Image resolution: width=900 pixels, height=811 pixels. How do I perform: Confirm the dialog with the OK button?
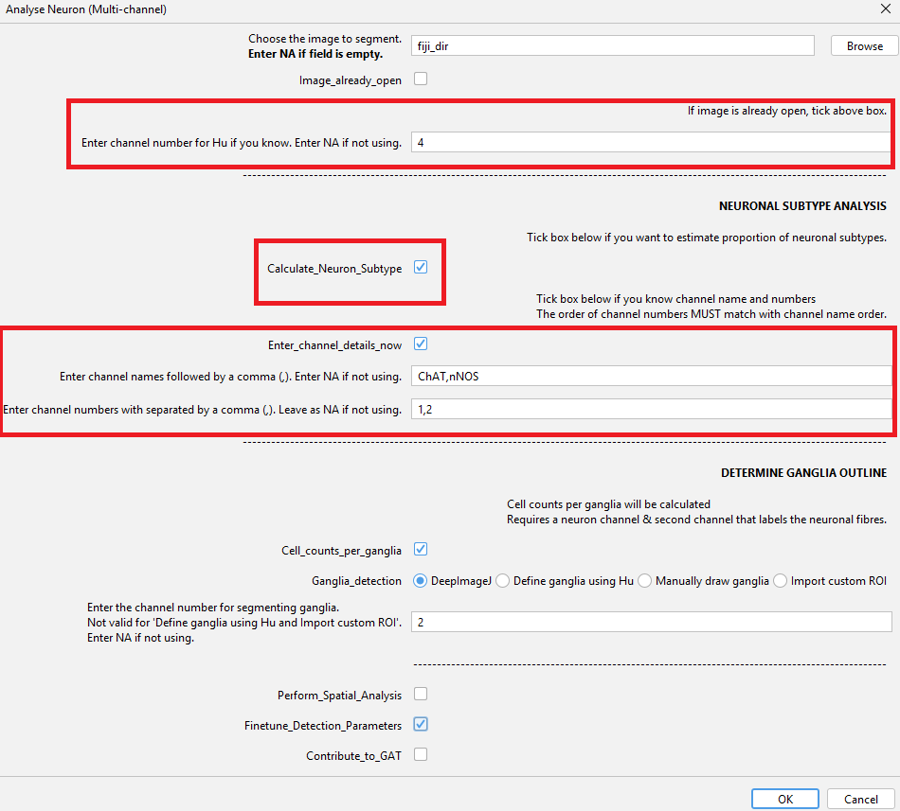tap(785, 798)
